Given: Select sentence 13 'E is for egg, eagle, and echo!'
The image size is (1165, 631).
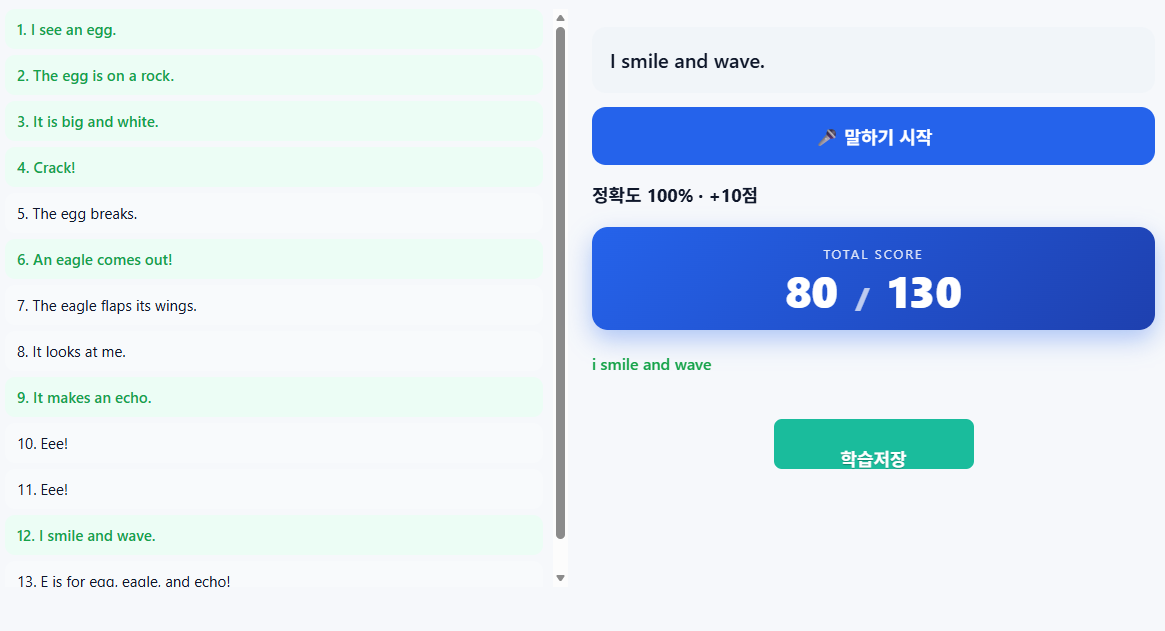Looking at the screenshot, I should (x=274, y=578).
